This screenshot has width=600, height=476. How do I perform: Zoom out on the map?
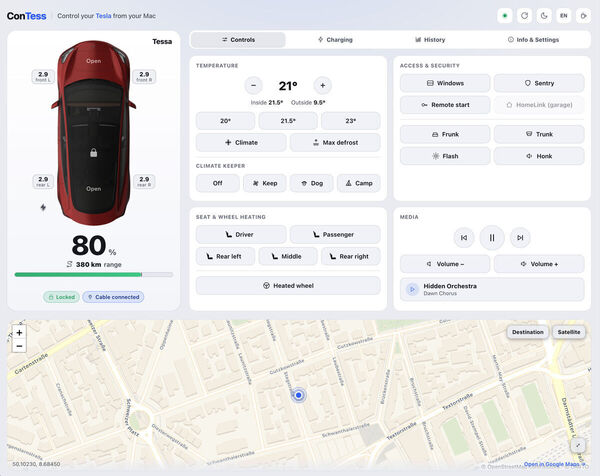19,346
